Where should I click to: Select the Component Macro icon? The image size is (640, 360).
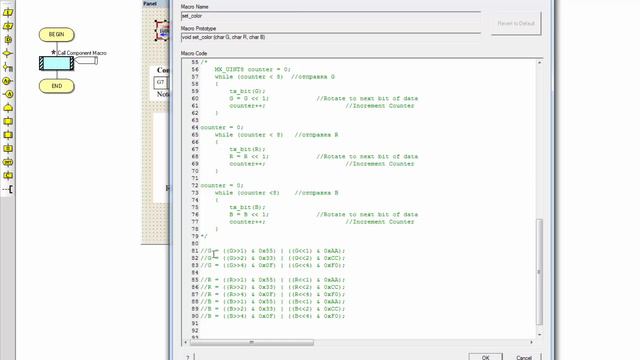(8, 135)
